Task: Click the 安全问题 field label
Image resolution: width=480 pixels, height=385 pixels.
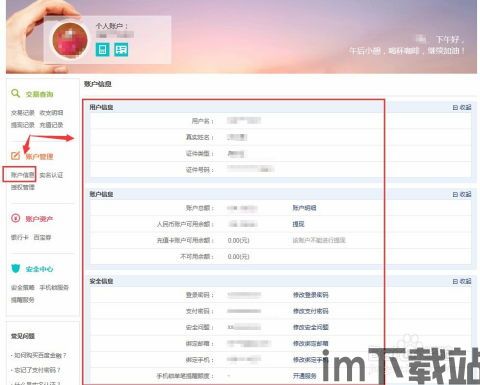Action: [200, 327]
